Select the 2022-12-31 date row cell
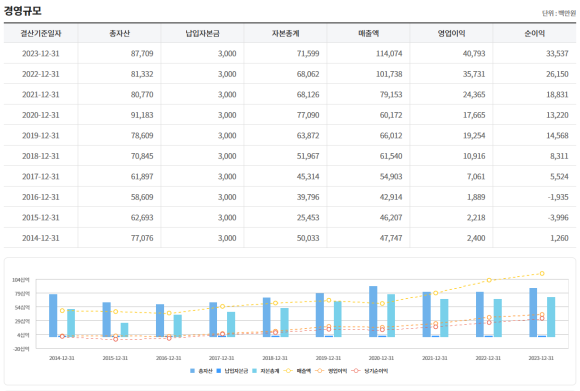 41,74
